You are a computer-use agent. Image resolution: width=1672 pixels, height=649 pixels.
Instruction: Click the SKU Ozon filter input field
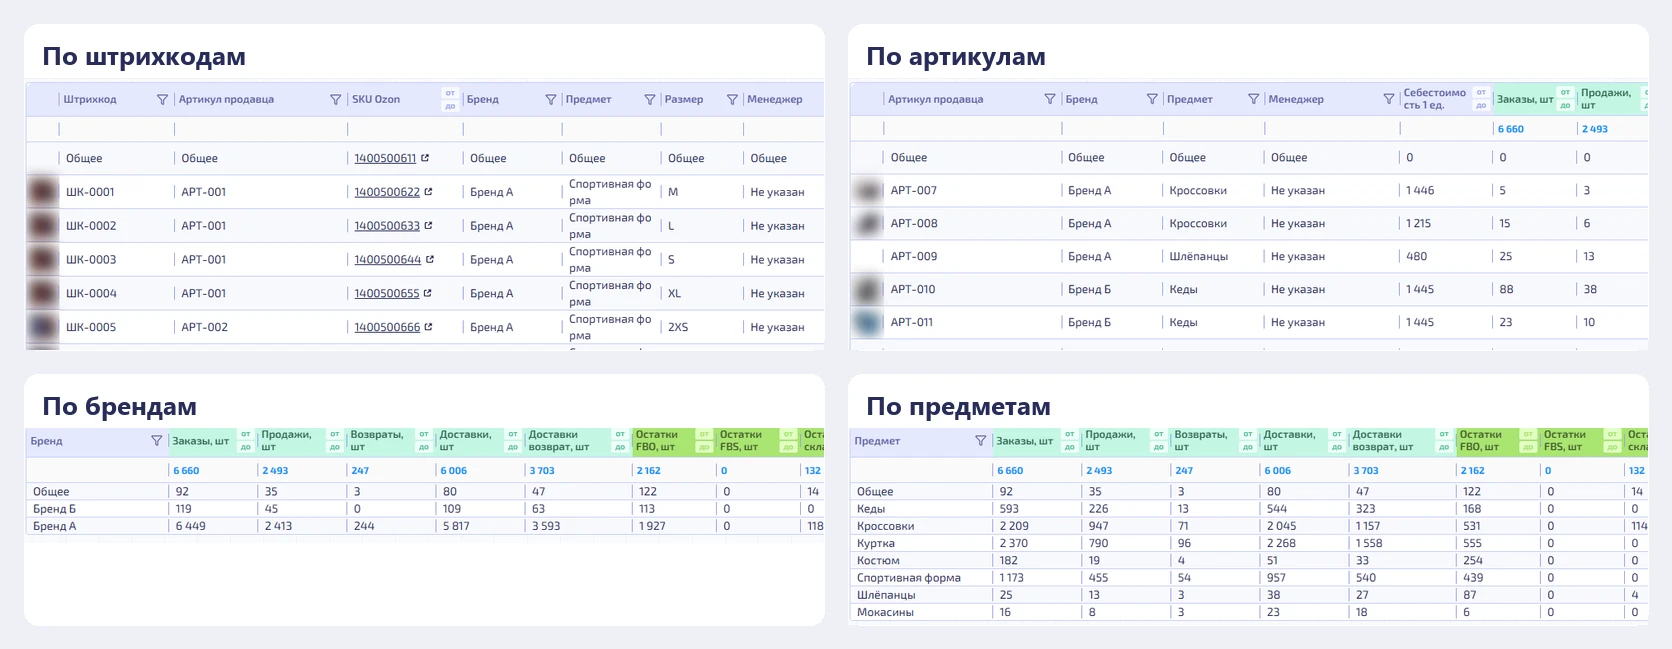[x=404, y=129]
